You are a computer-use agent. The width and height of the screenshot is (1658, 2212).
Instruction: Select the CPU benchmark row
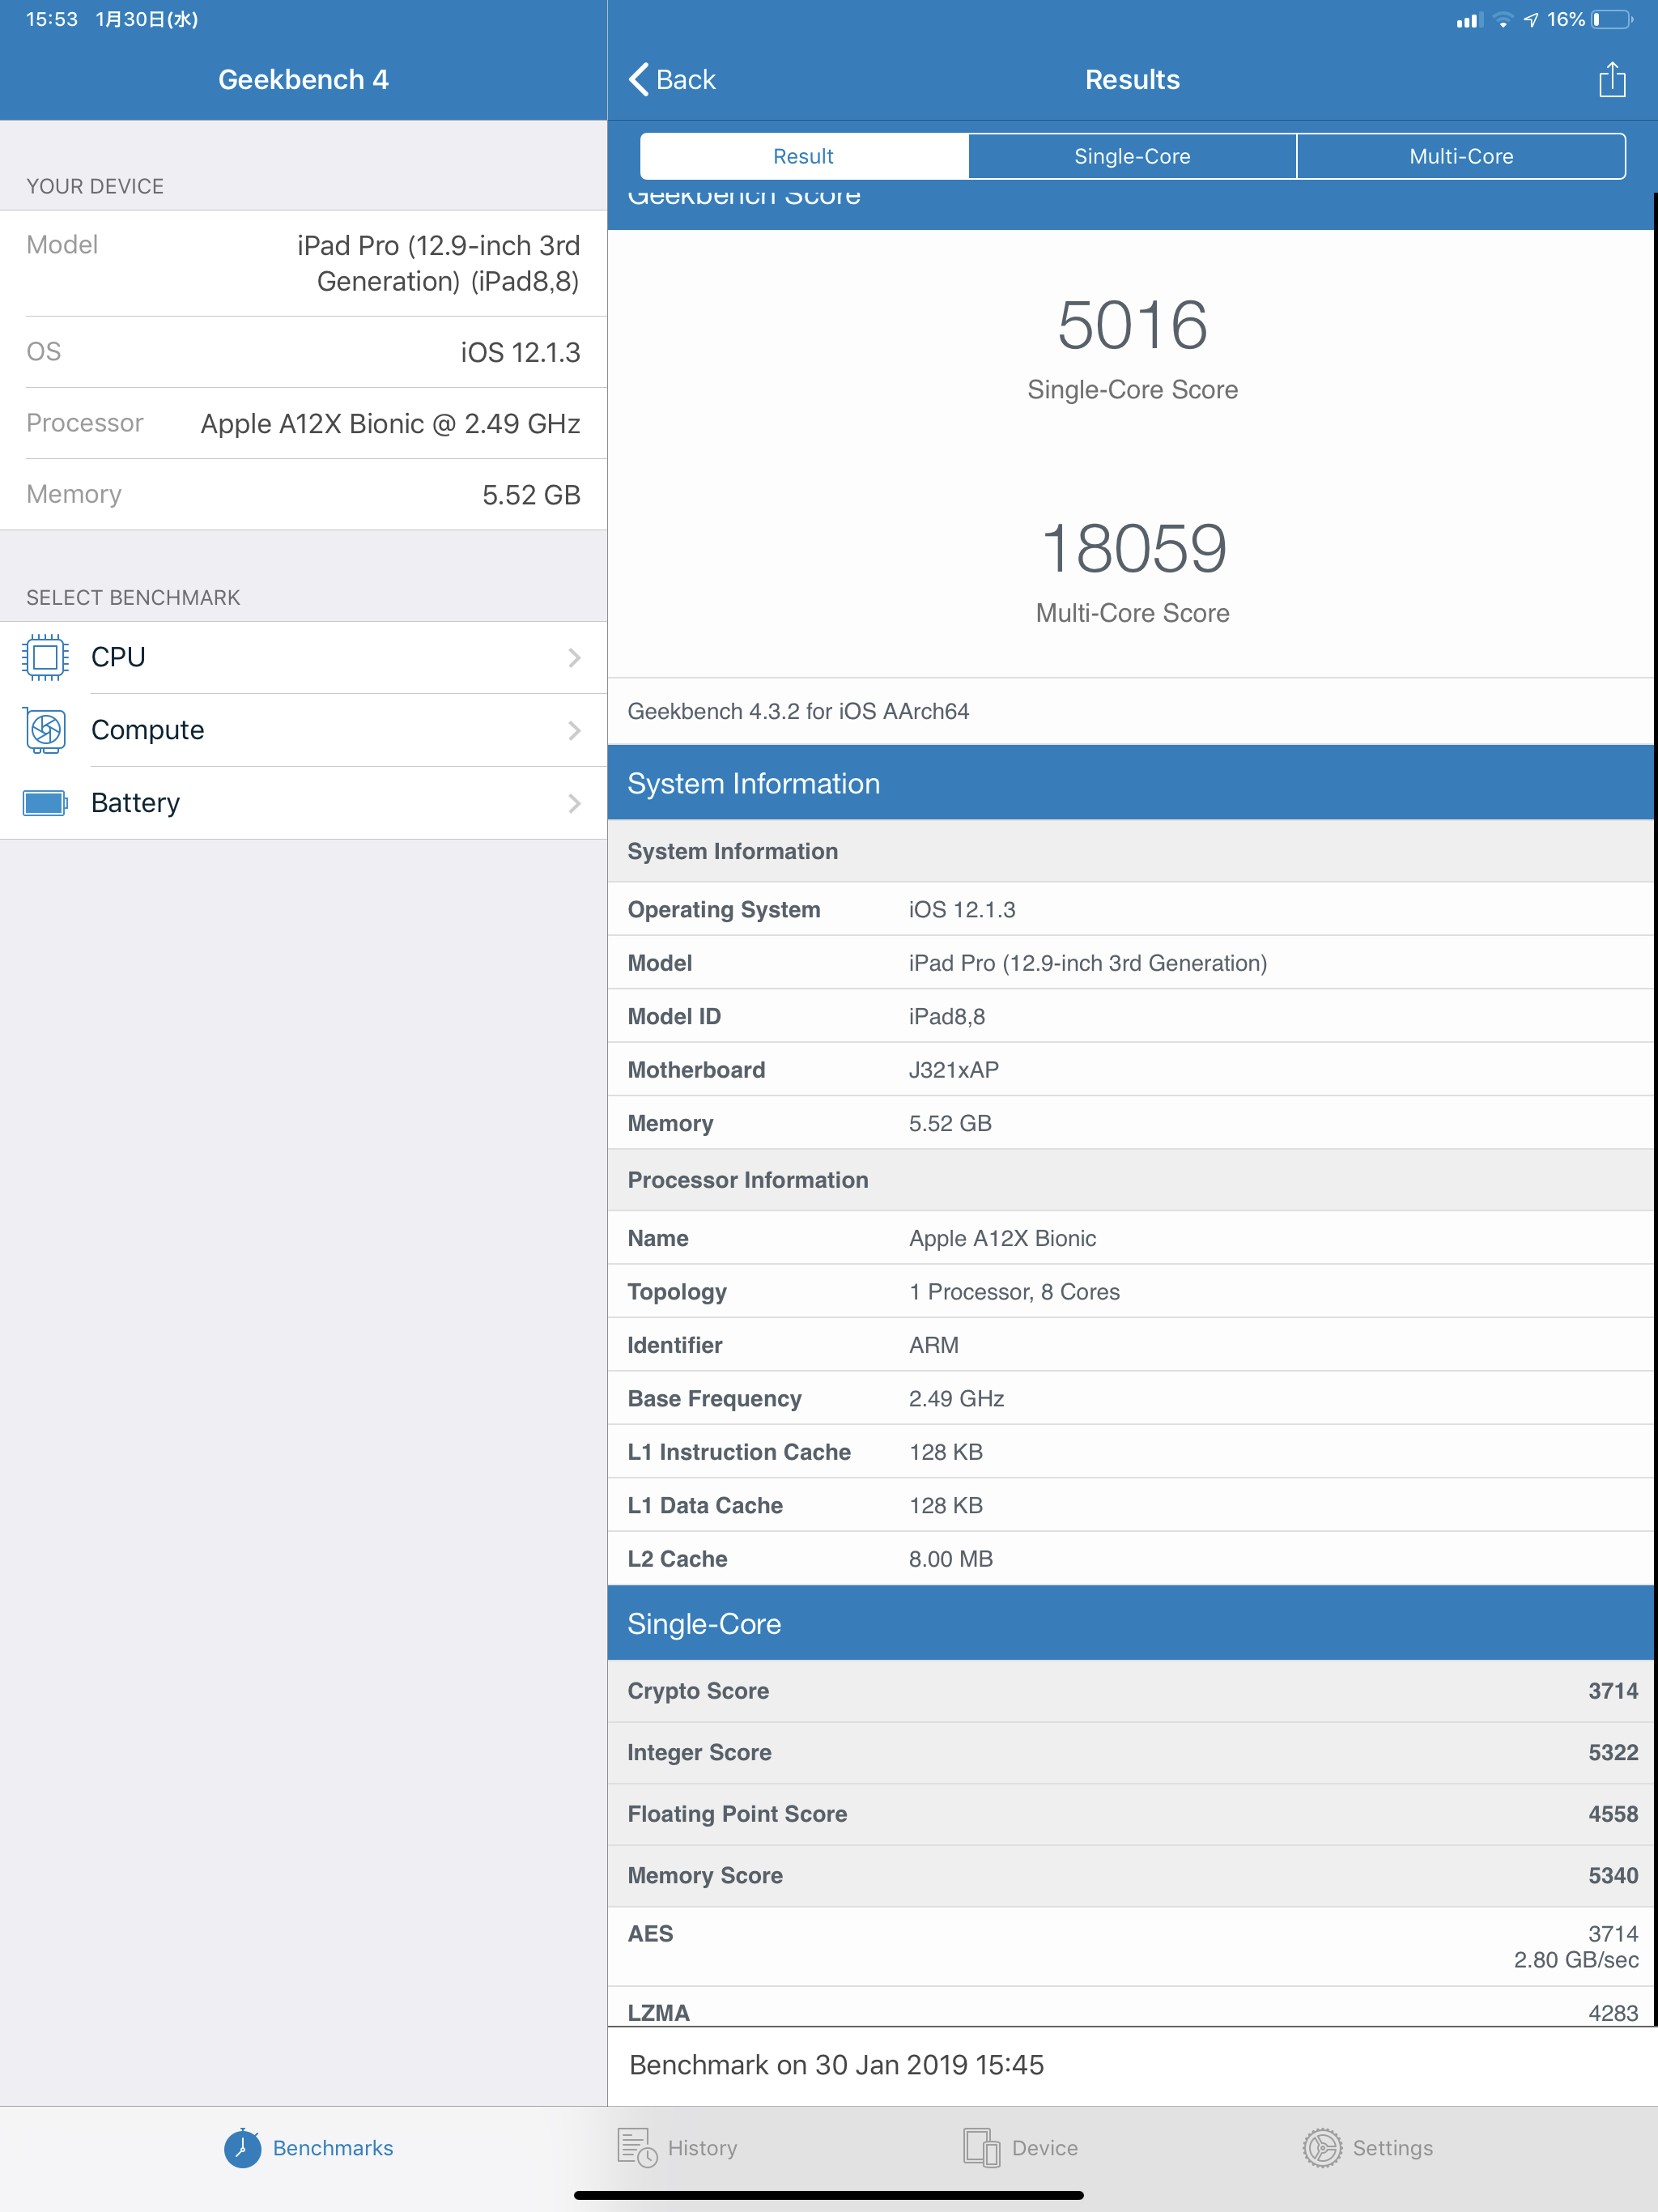coord(303,657)
